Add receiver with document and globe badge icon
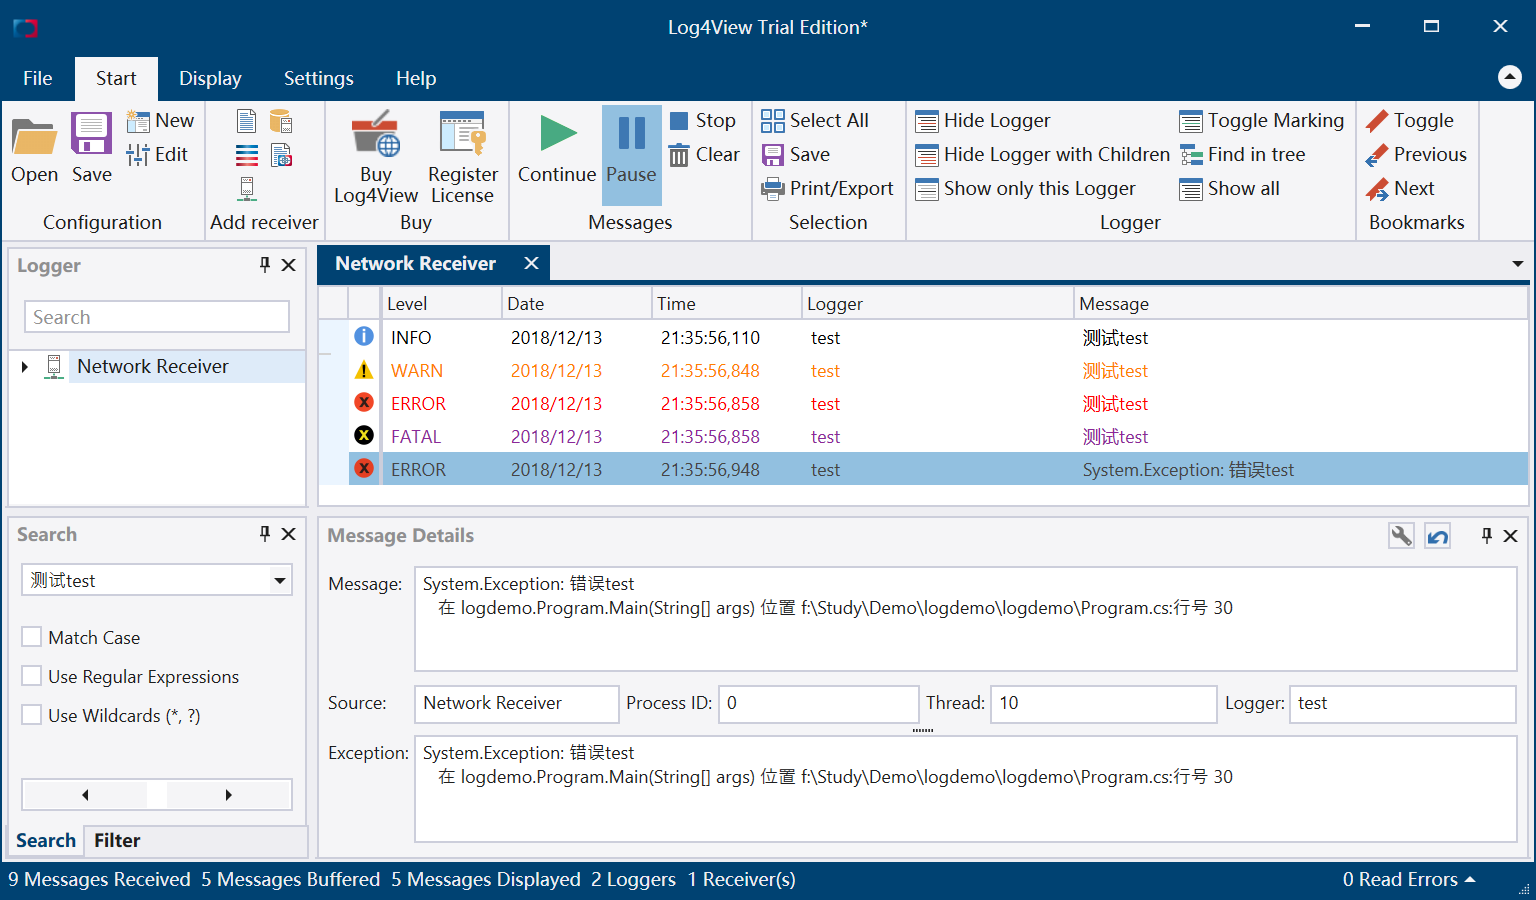The width and height of the screenshot is (1536, 900). coord(282,155)
